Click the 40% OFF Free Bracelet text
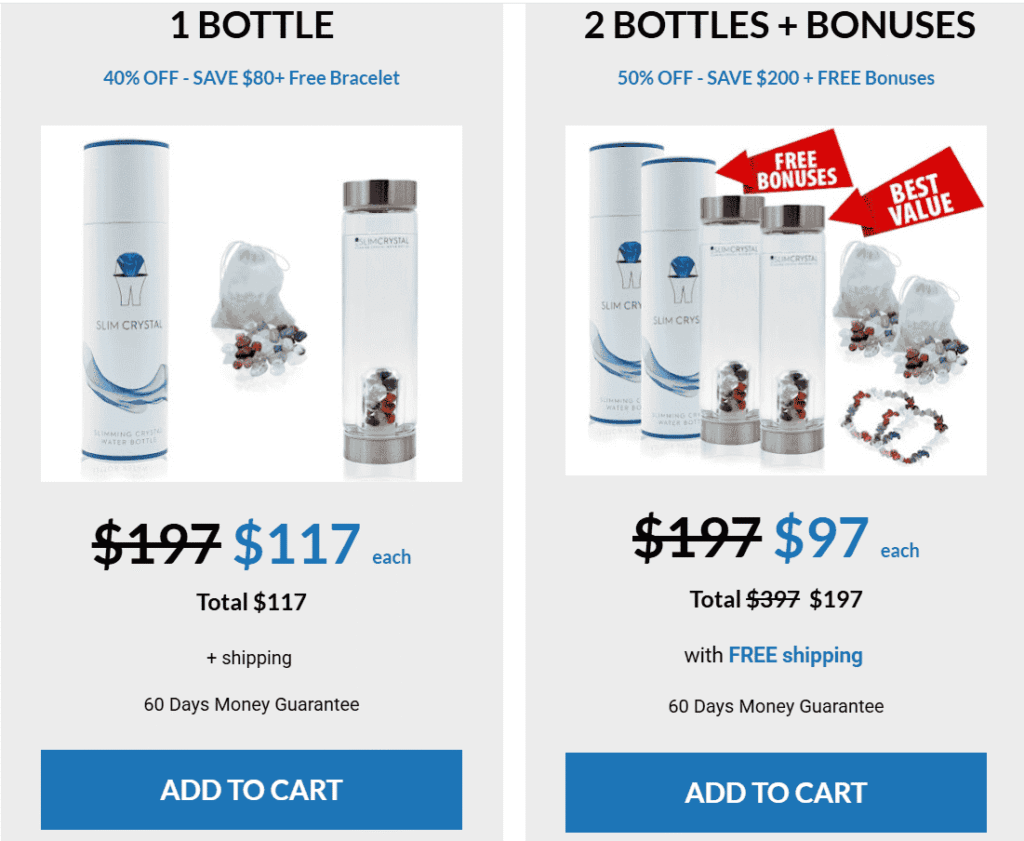The width and height of the screenshot is (1024, 841). pyautogui.click(x=251, y=78)
